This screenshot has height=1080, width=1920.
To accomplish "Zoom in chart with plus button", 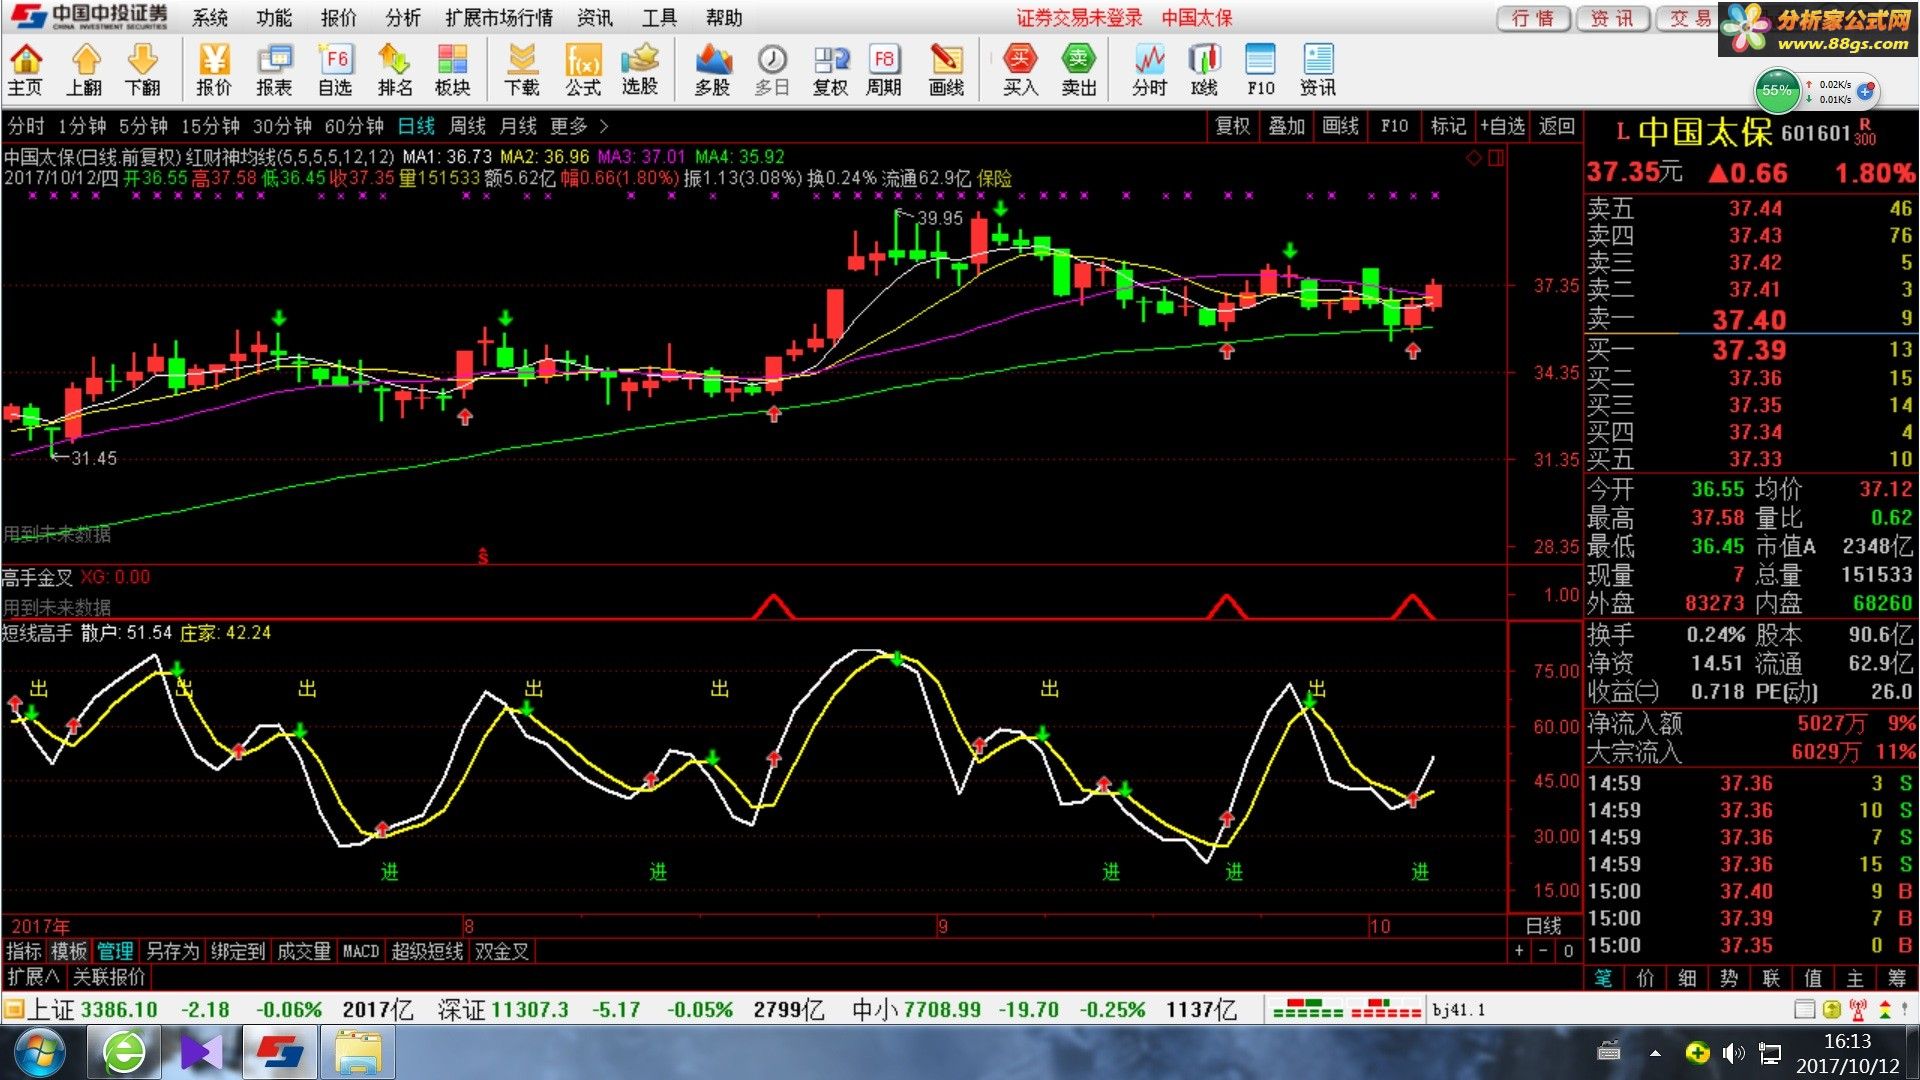I will 1519,951.
